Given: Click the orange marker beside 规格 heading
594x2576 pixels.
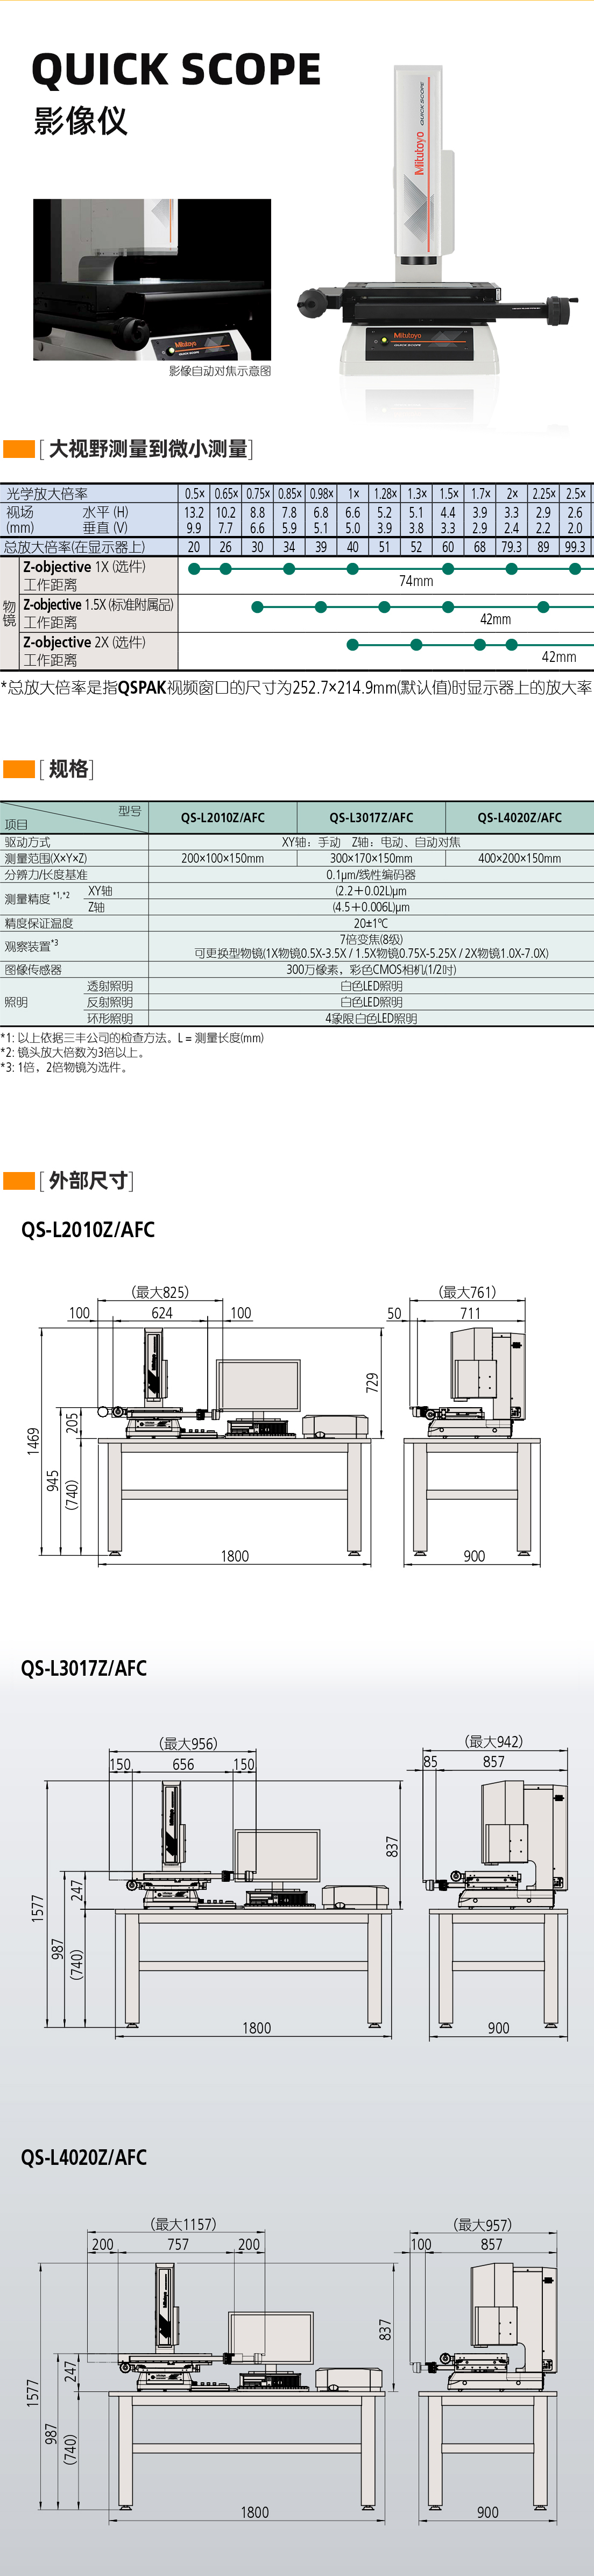Looking at the screenshot, I should pyautogui.click(x=19, y=769).
